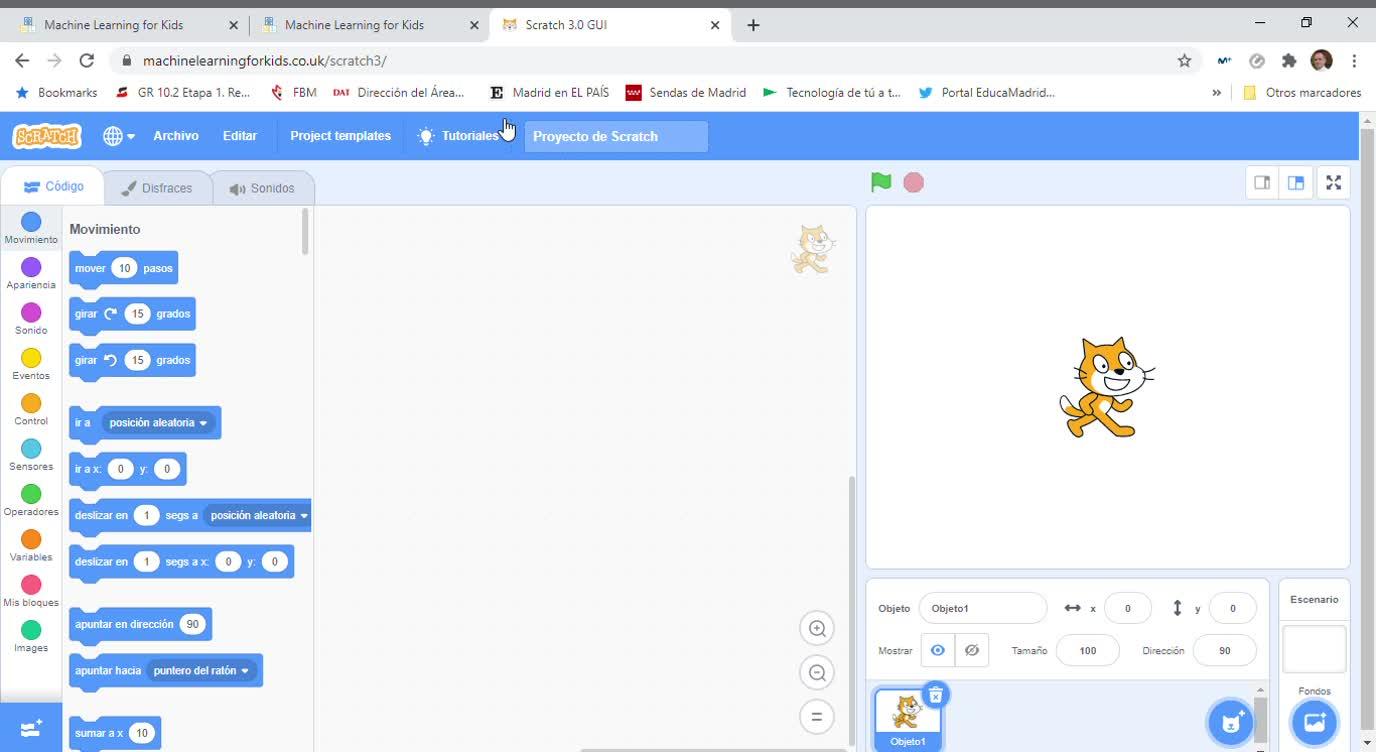Click the Scratch logo
This screenshot has width=1376, height=752.
pos(47,136)
